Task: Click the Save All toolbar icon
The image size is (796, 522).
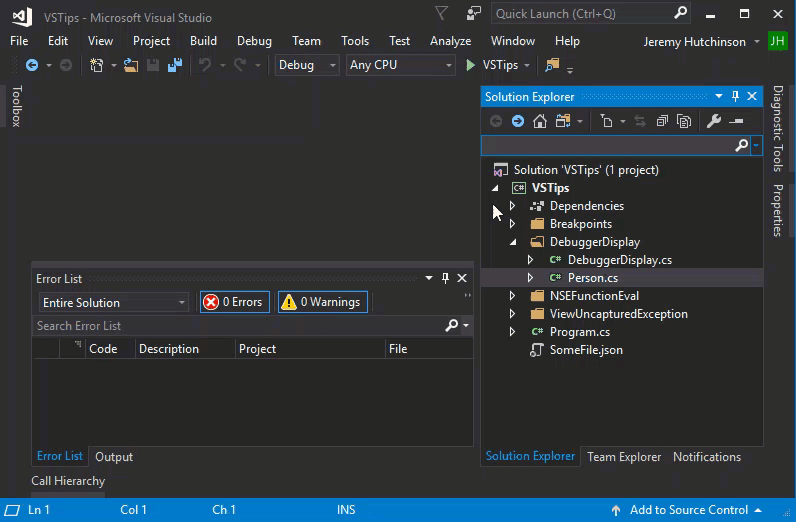Action: pos(175,65)
